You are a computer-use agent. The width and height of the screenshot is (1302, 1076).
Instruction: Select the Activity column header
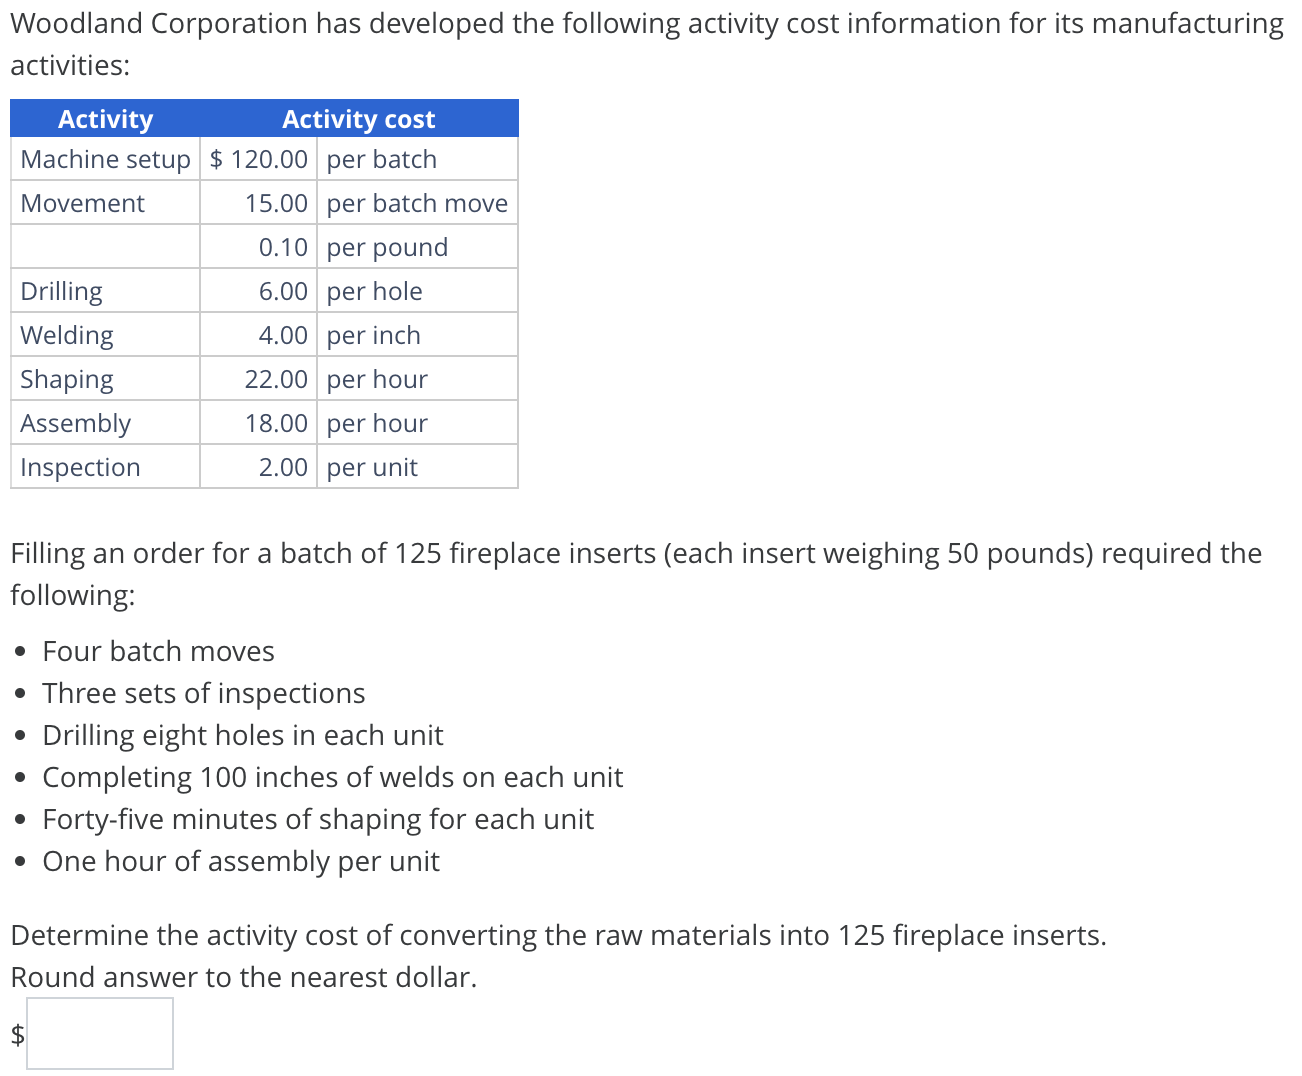click(x=105, y=118)
